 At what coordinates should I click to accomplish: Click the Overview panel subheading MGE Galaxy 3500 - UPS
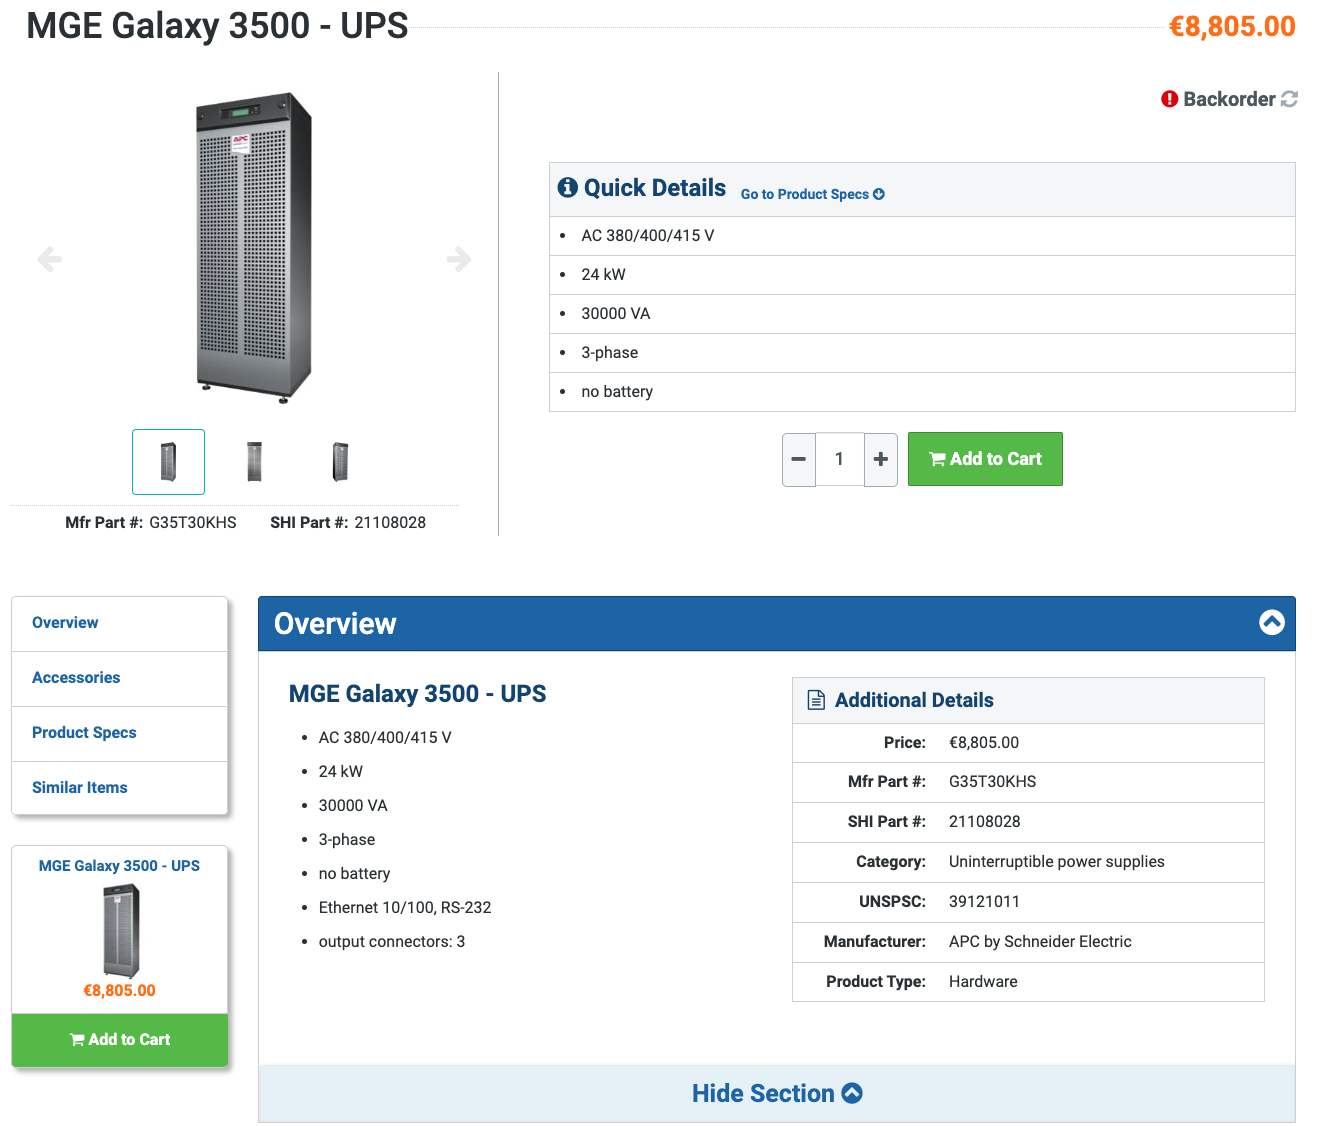tap(417, 694)
